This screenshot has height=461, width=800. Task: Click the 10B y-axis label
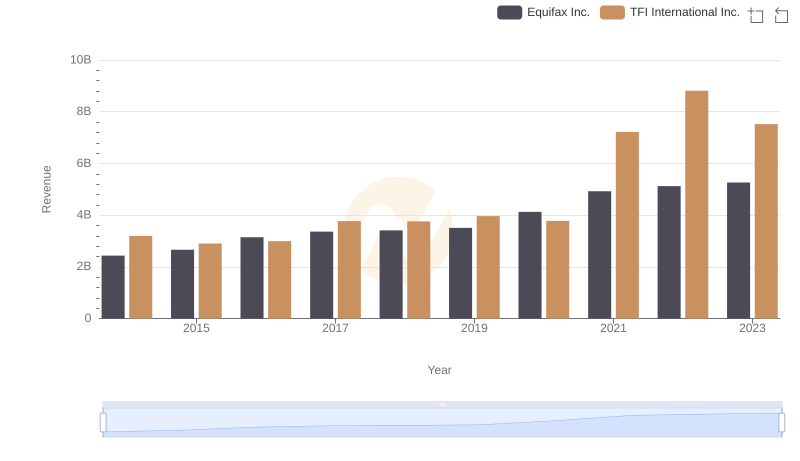[81, 60]
